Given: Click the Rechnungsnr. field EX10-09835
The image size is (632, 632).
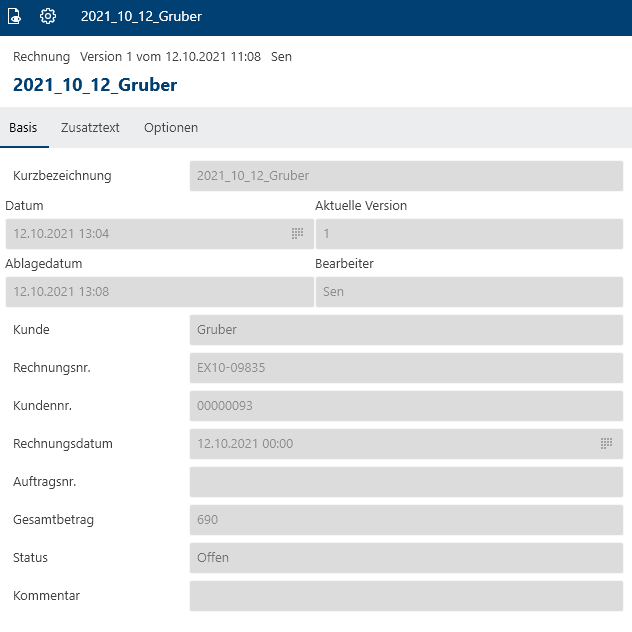Looking at the screenshot, I should [x=406, y=368].
